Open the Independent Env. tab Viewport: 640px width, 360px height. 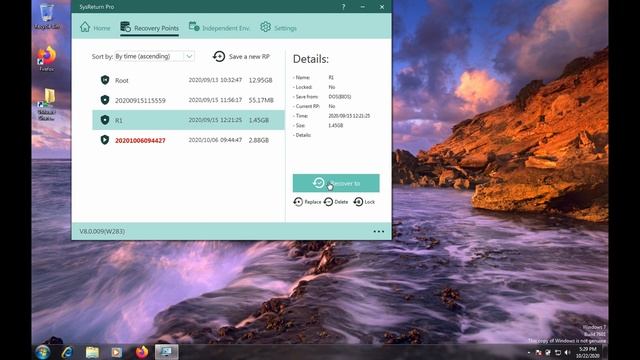pos(219,27)
